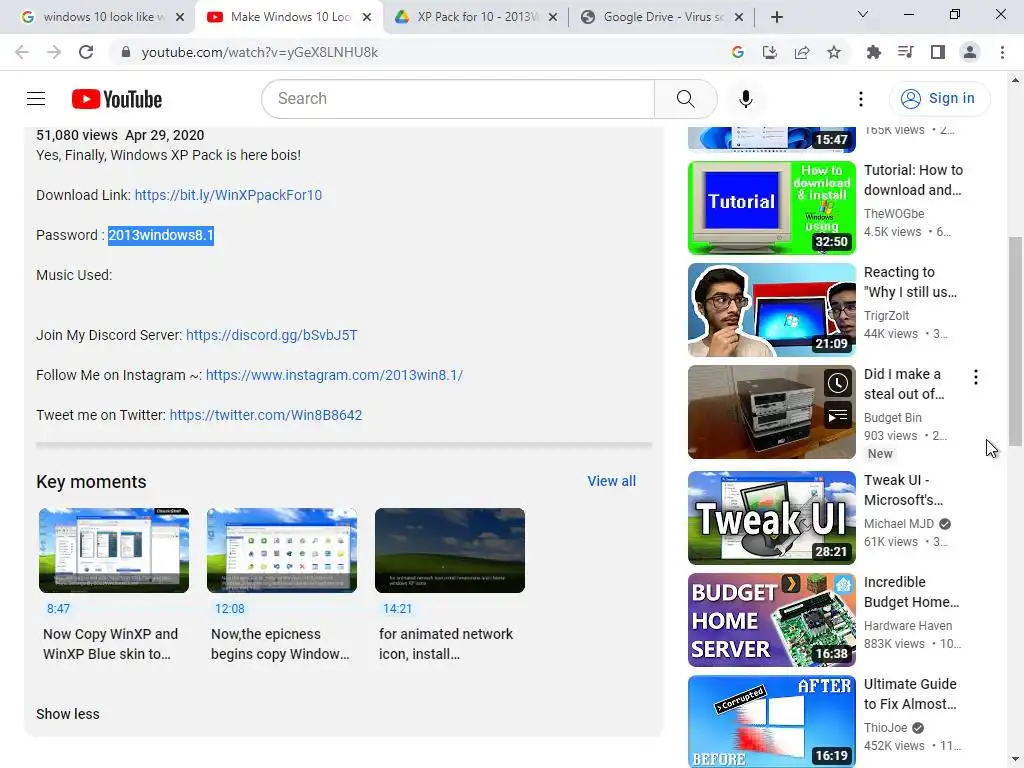Screen dimensions: 1024x768
Task: Add Budget Bin video to queue
Action: (x=837, y=415)
